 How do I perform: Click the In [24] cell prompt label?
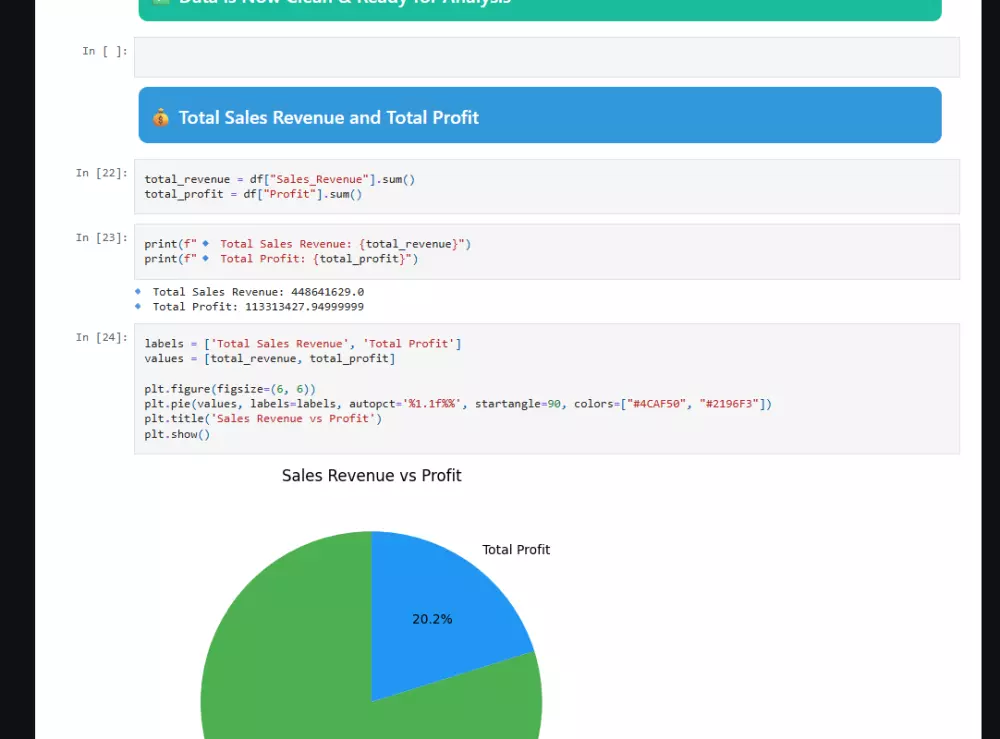point(100,337)
